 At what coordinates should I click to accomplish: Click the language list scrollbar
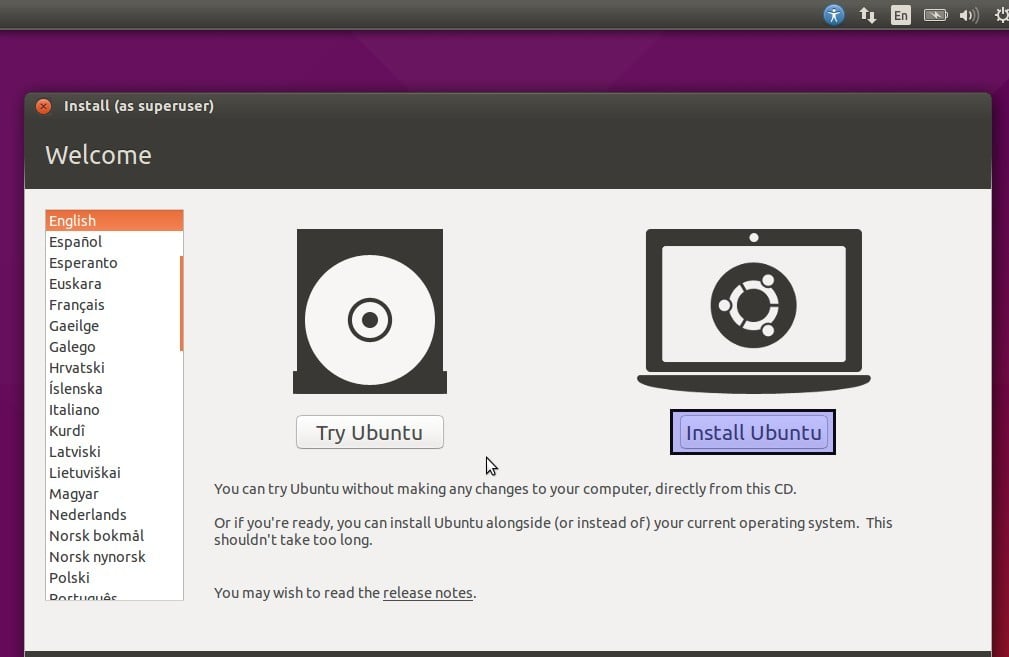[181, 304]
